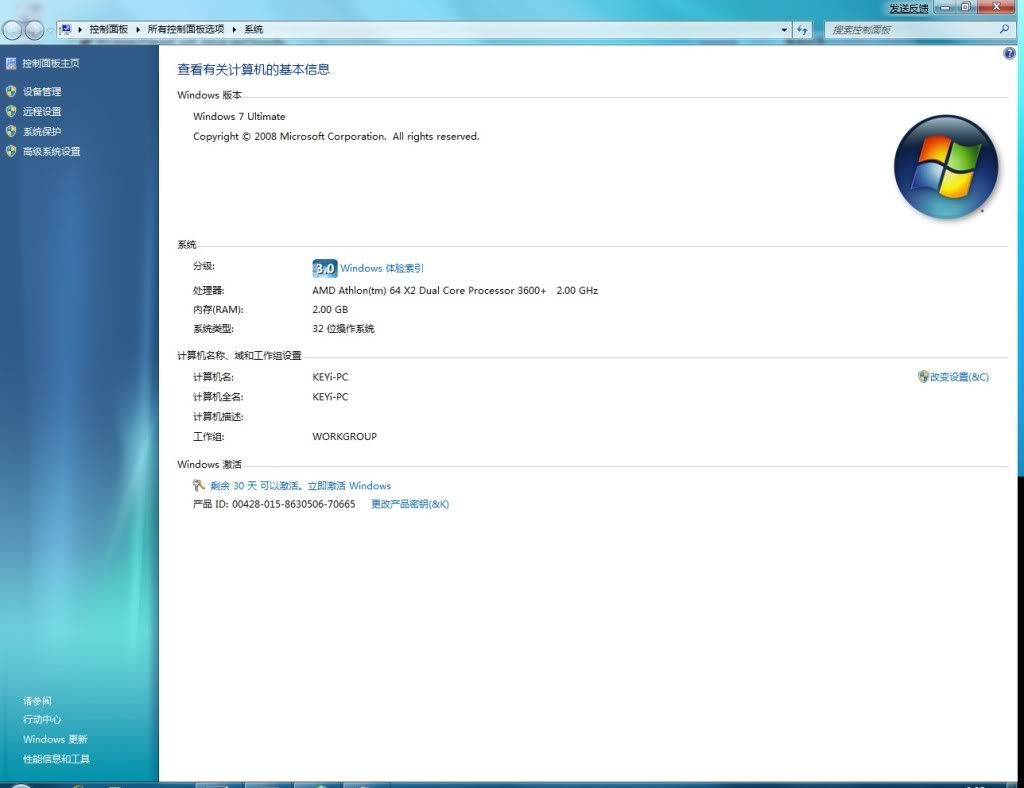Click the product ID 00428-015-8630506-70665
The width and height of the screenshot is (1024, 788).
pyautogui.click(x=294, y=504)
